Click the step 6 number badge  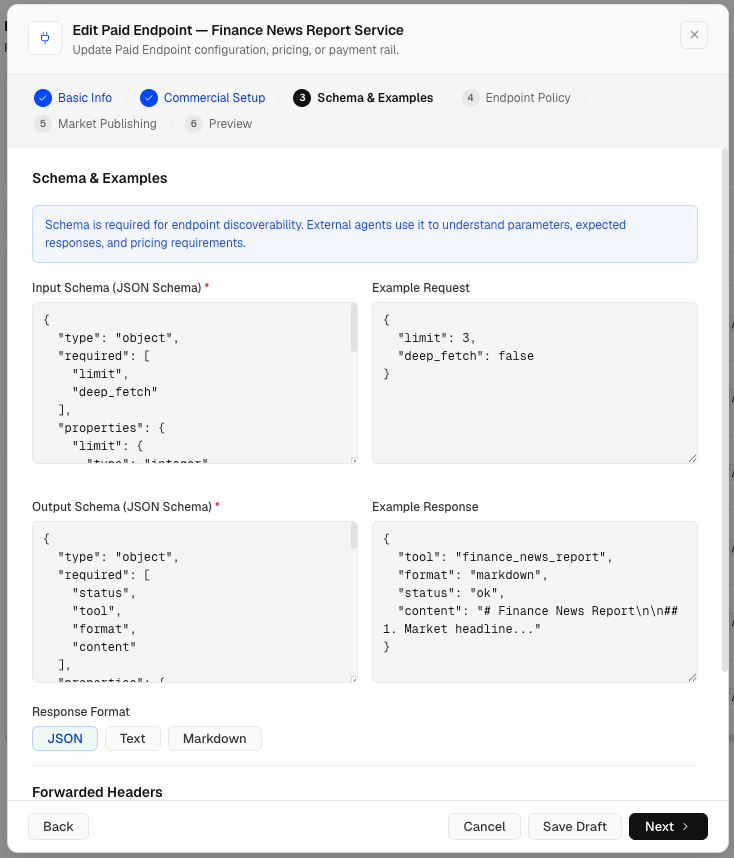(194, 124)
